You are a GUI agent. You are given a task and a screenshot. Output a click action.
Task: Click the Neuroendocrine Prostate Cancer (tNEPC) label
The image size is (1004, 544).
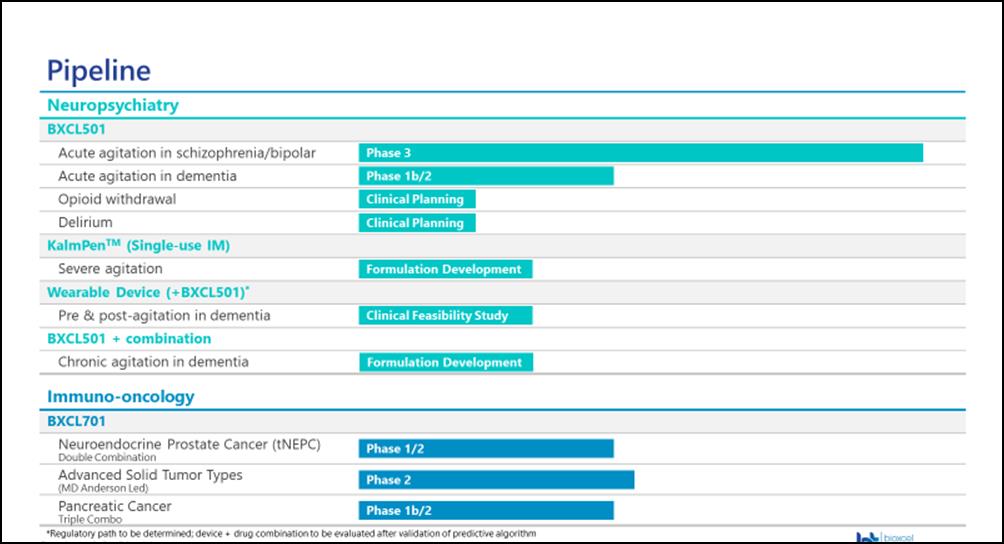pos(189,444)
